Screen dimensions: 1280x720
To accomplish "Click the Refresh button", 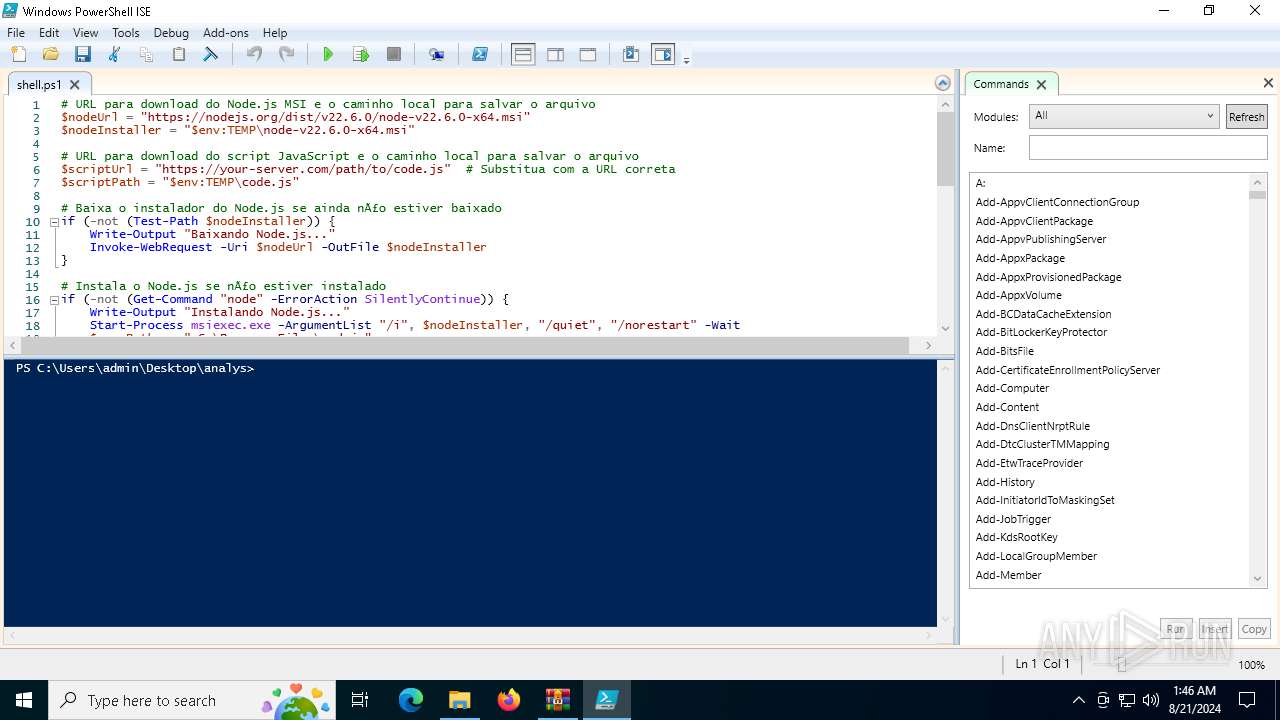I will click(x=1246, y=117).
